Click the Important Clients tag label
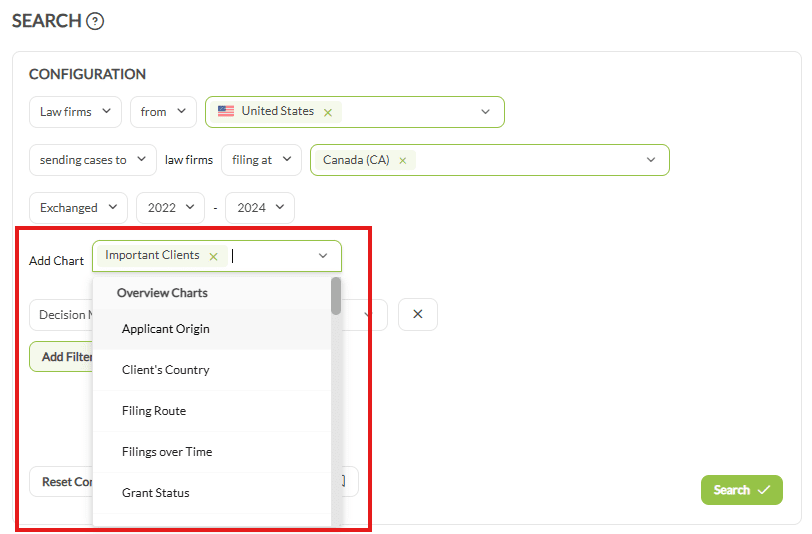The image size is (812, 534). tap(152, 255)
